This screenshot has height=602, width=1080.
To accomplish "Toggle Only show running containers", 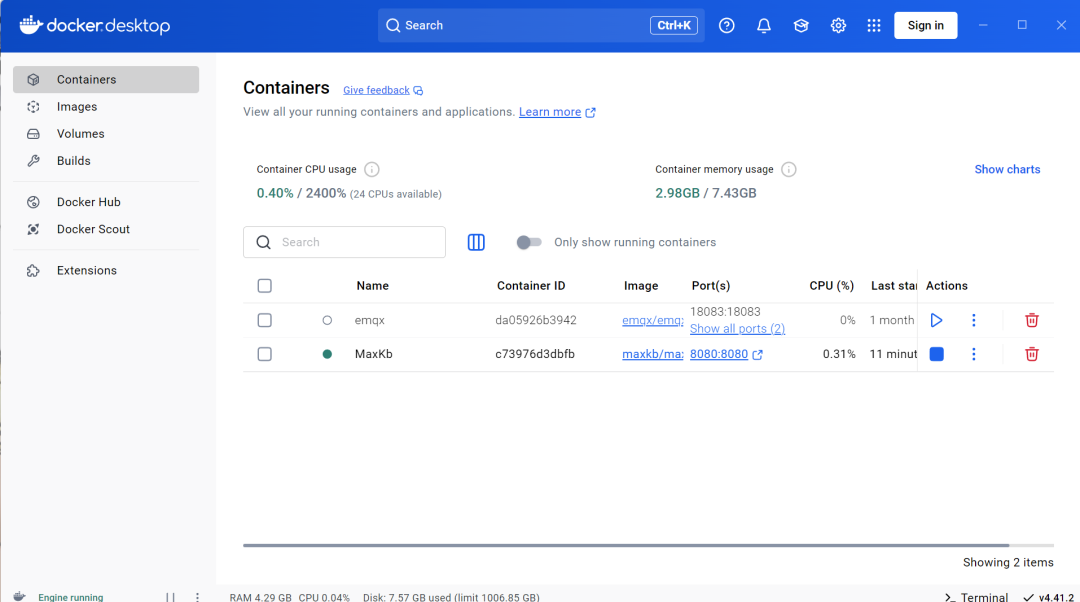I will [x=529, y=242].
